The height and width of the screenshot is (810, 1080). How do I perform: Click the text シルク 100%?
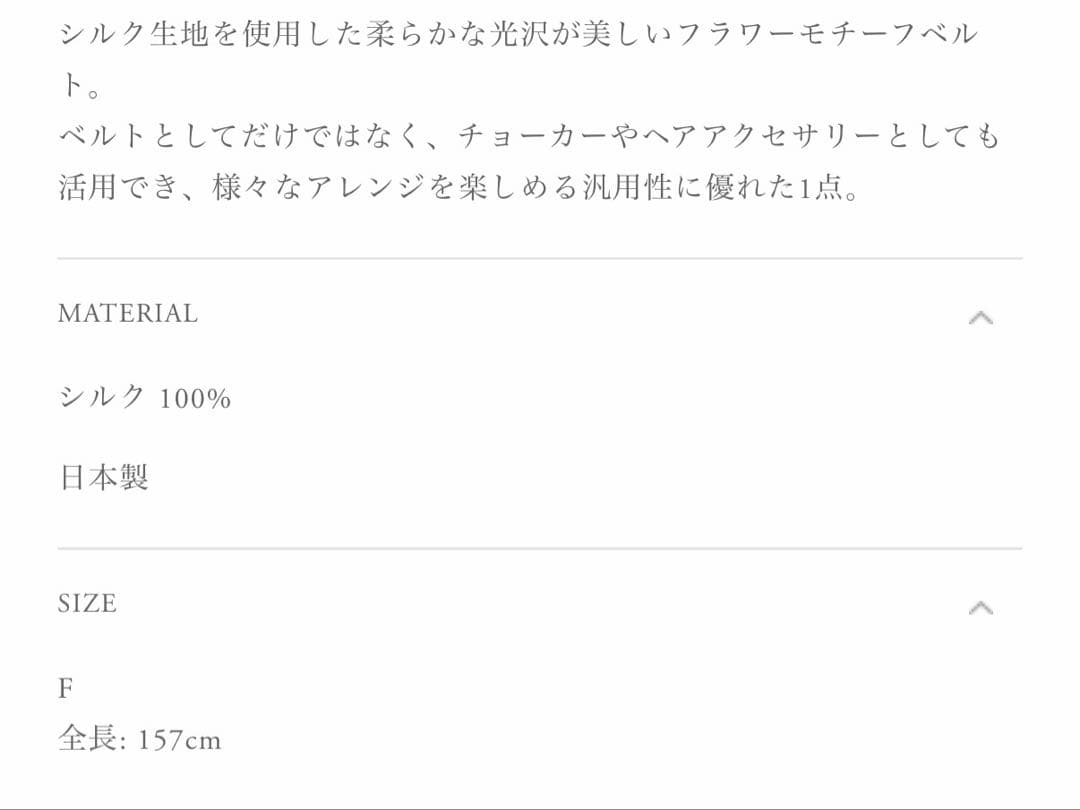143,397
